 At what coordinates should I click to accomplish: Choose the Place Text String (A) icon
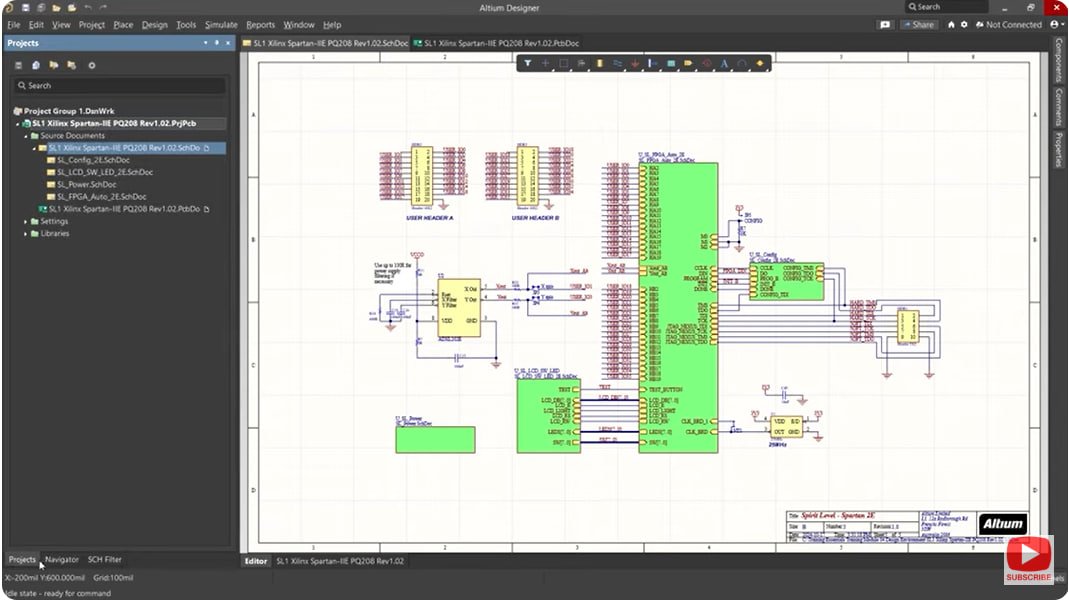725,63
